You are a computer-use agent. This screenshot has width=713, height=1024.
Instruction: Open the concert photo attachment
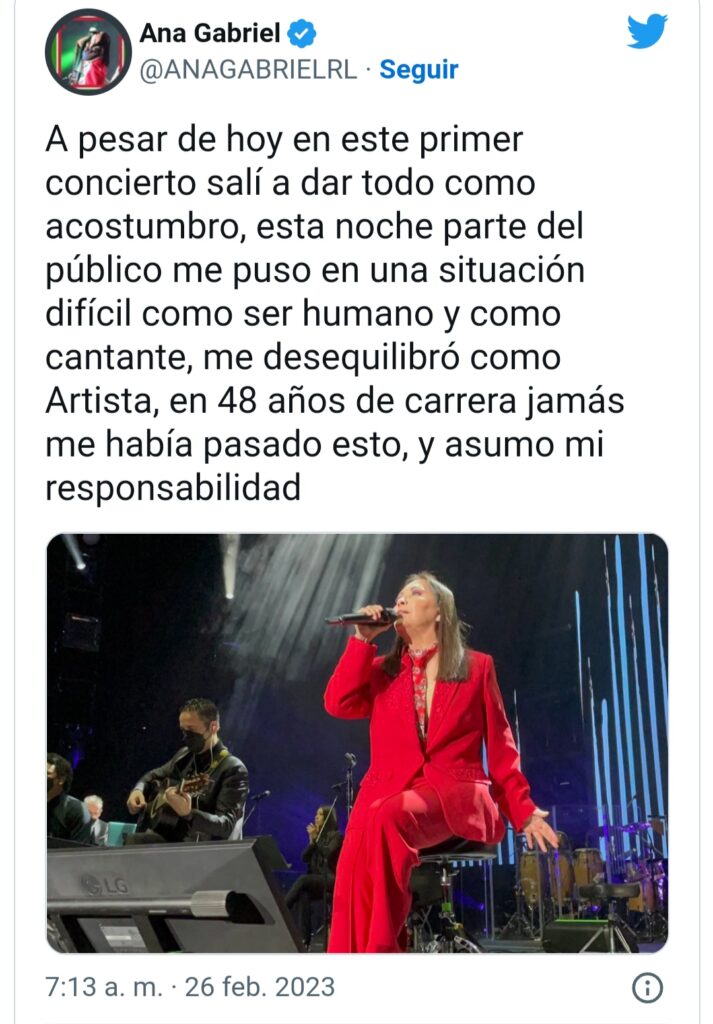357,743
